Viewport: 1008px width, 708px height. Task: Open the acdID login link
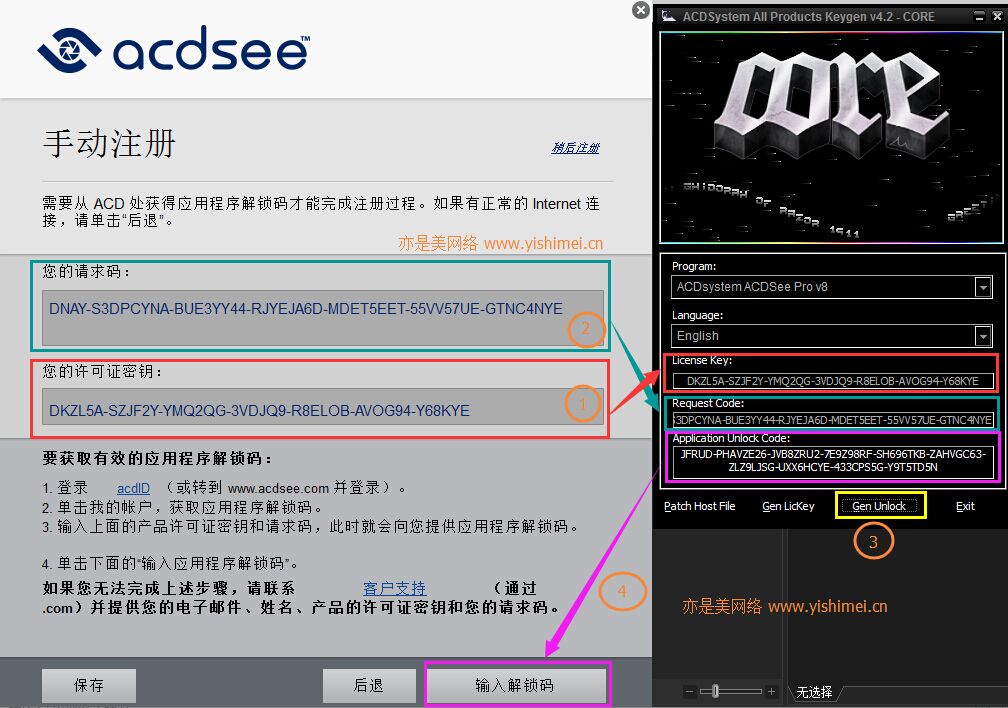coord(133,489)
